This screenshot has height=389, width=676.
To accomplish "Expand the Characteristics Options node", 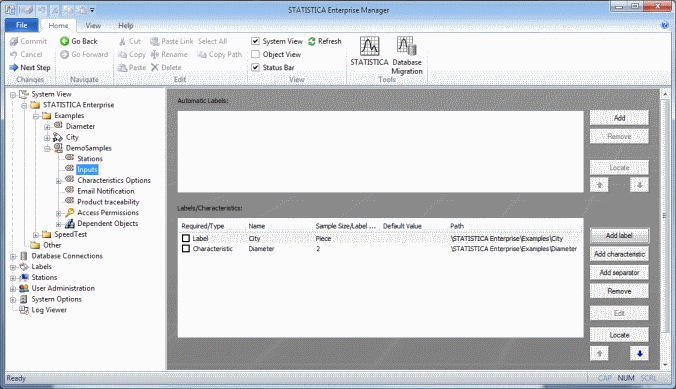I will 59,181.
